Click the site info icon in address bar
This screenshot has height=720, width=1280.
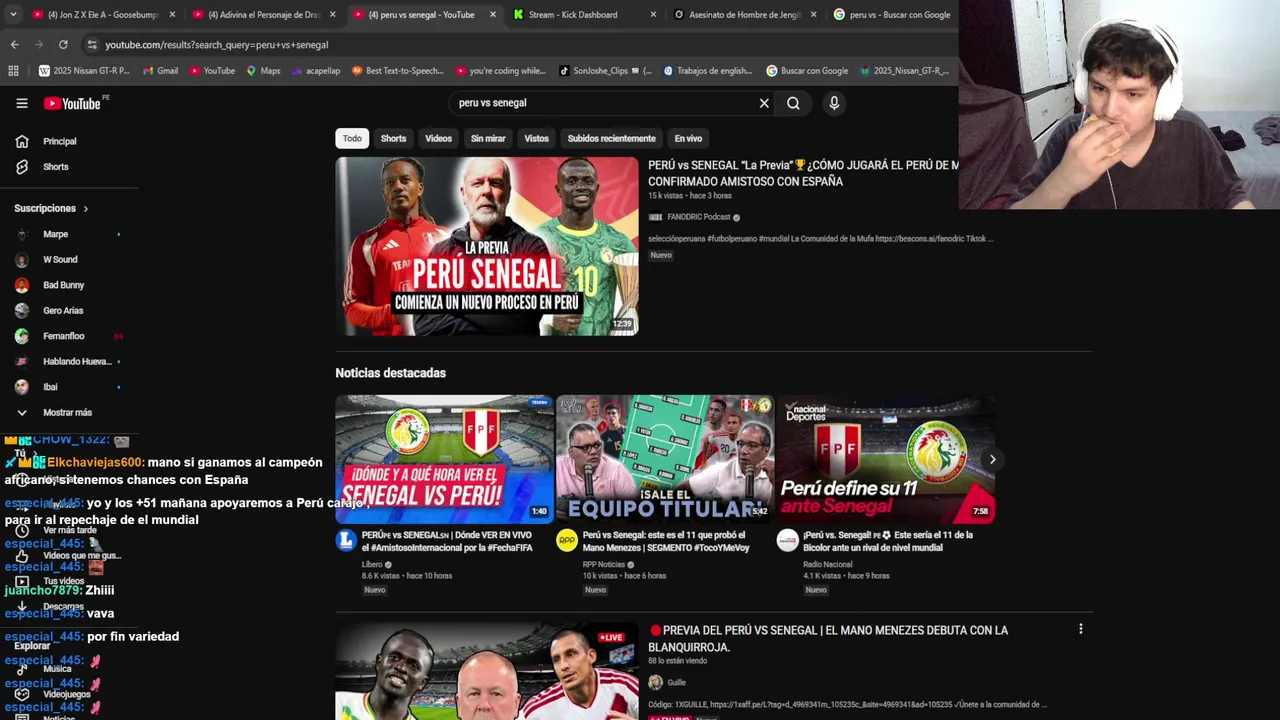point(91,45)
